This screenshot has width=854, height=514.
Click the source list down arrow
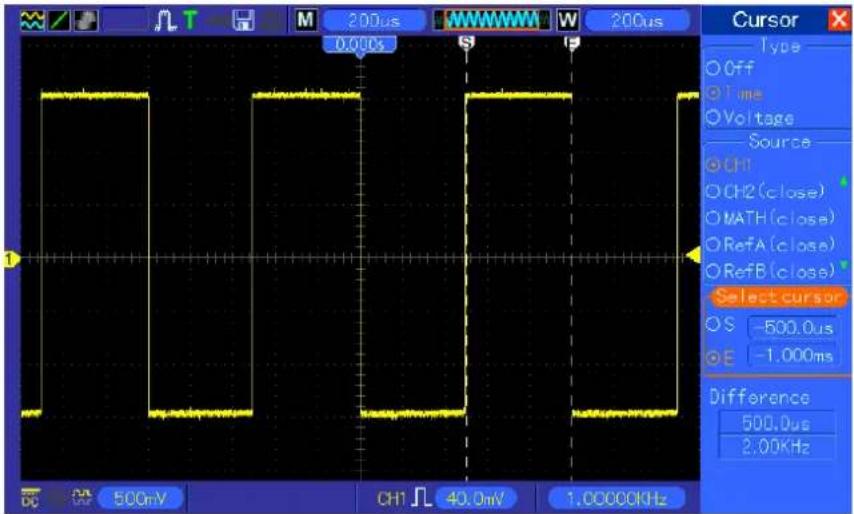[x=844, y=265]
